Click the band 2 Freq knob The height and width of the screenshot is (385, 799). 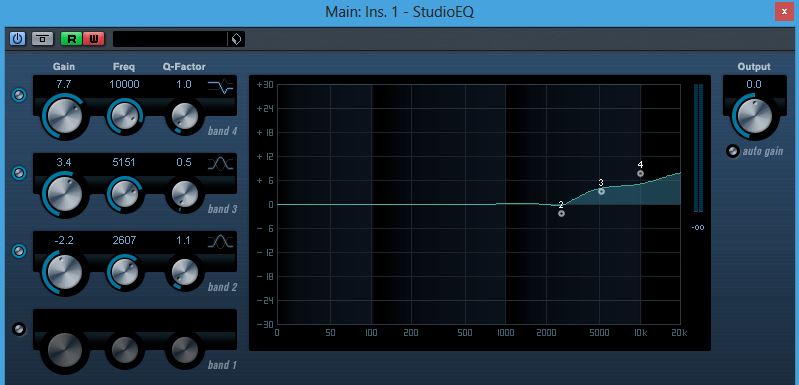coord(124,272)
